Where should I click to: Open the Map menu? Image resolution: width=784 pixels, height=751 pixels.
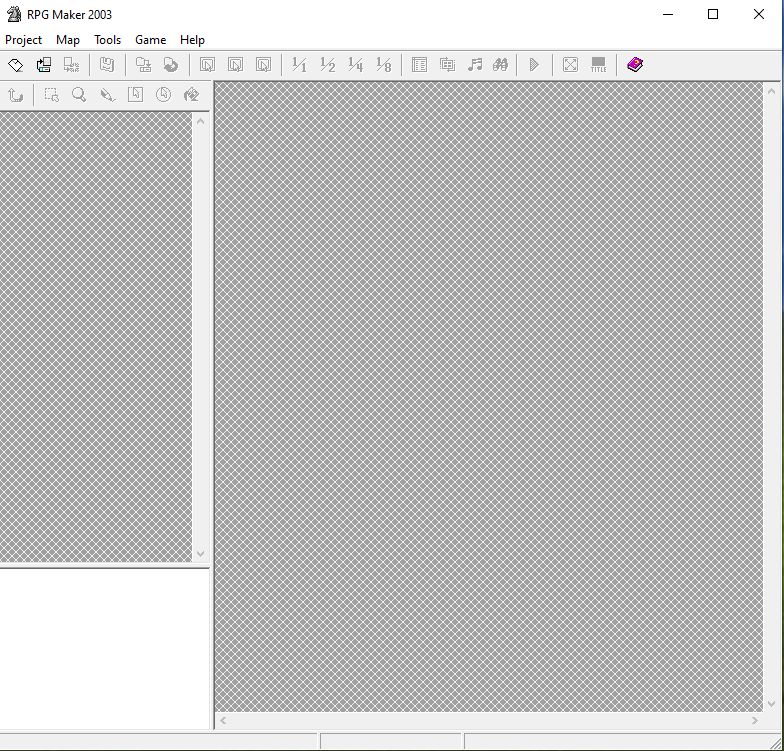pyautogui.click(x=68, y=40)
